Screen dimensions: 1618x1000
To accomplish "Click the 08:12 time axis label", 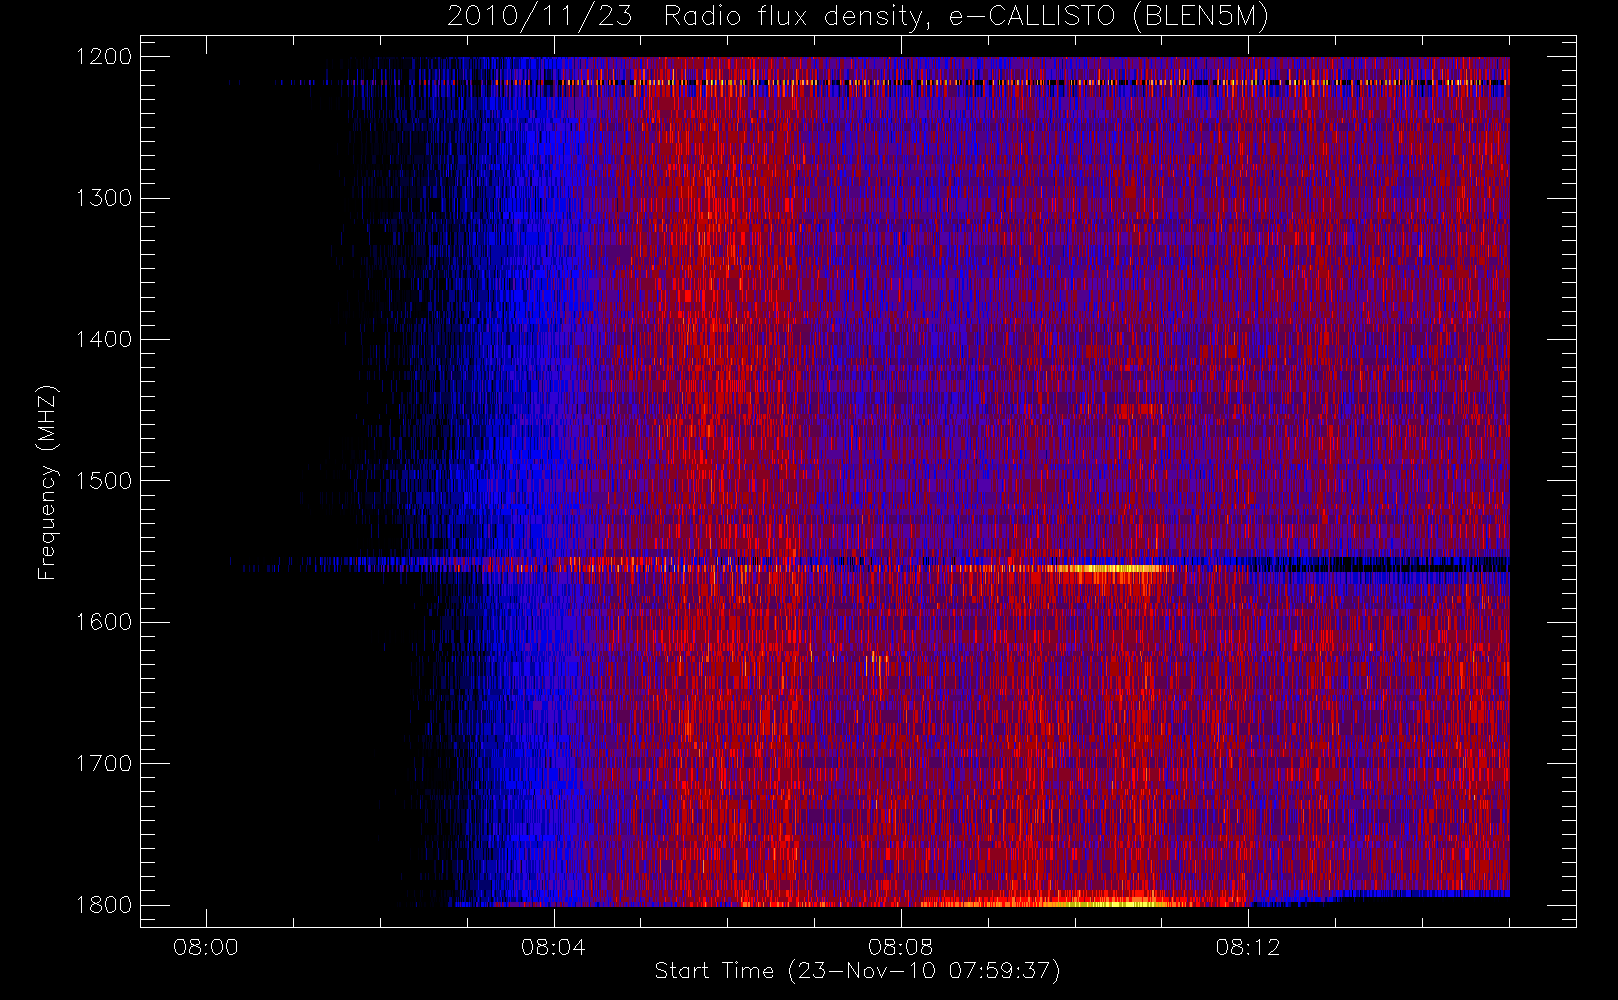I will pyautogui.click(x=1248, y=947).
